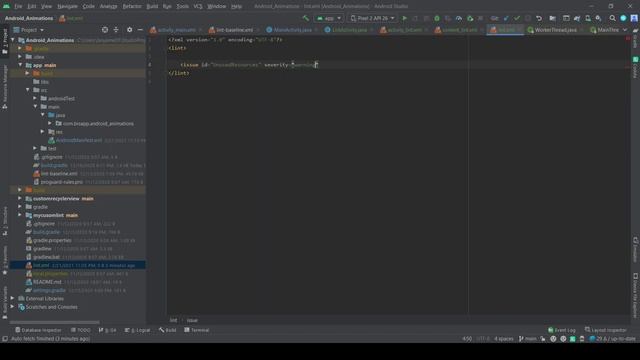Open the Event Log

point(562,330)
